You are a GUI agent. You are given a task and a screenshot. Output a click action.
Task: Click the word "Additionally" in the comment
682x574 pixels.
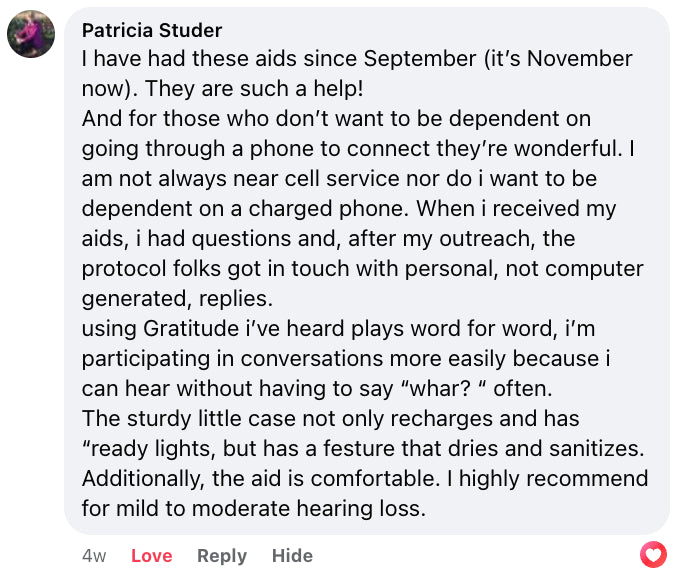pyautogui.click(x=142, y=479)
